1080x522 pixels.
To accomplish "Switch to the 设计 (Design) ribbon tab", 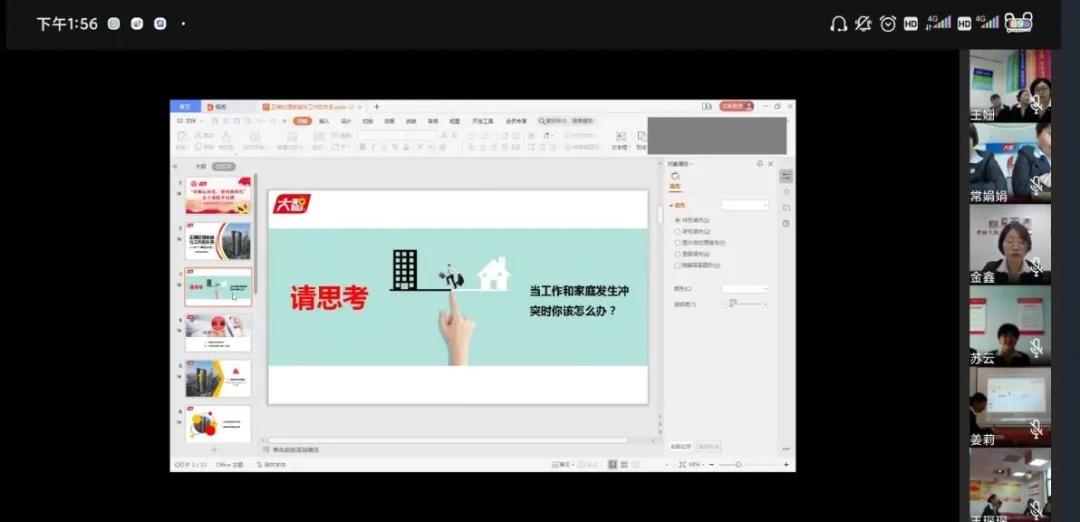I will pyautogui.click(x=346, y=121).
